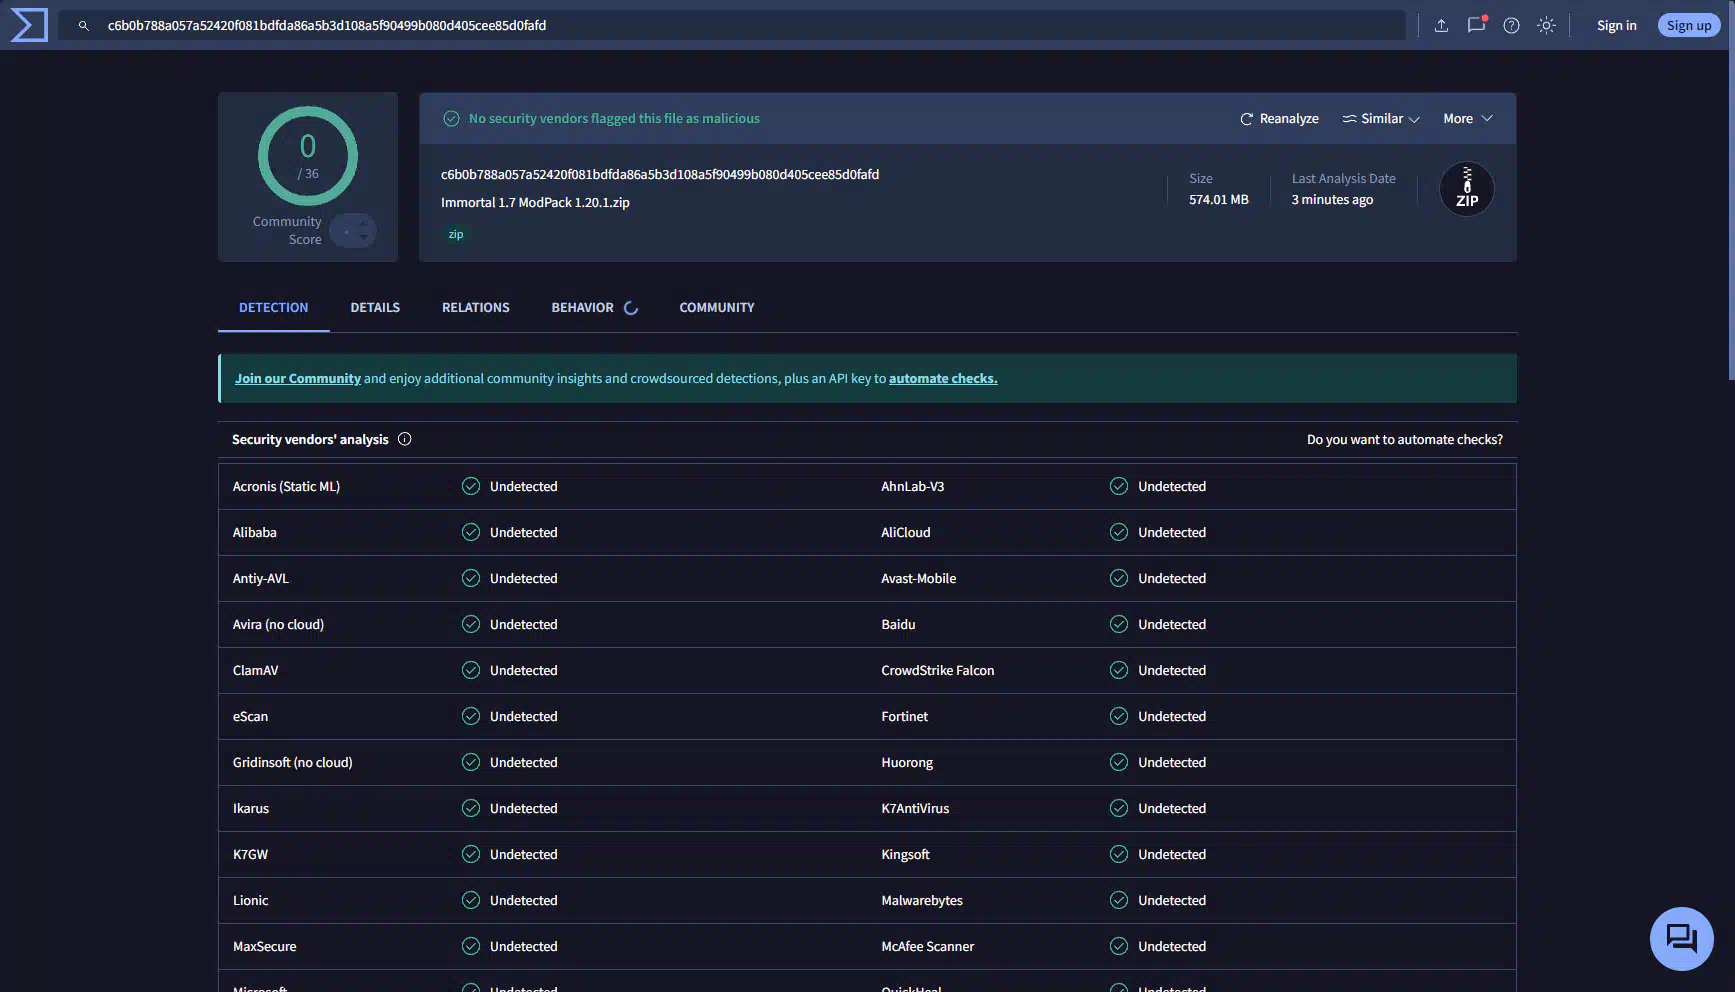Click the ZIP file type icon

click(1467, 189)
